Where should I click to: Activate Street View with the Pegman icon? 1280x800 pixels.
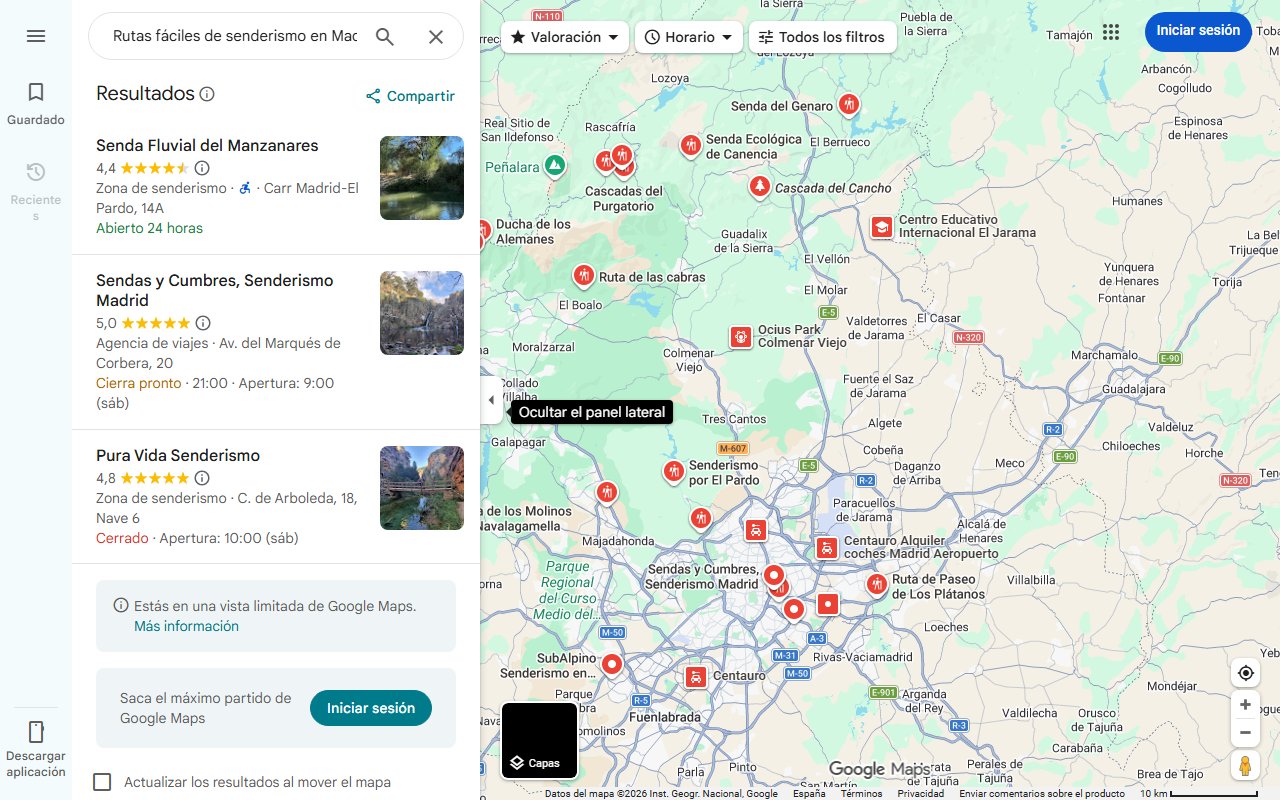tap(1245, 765)
